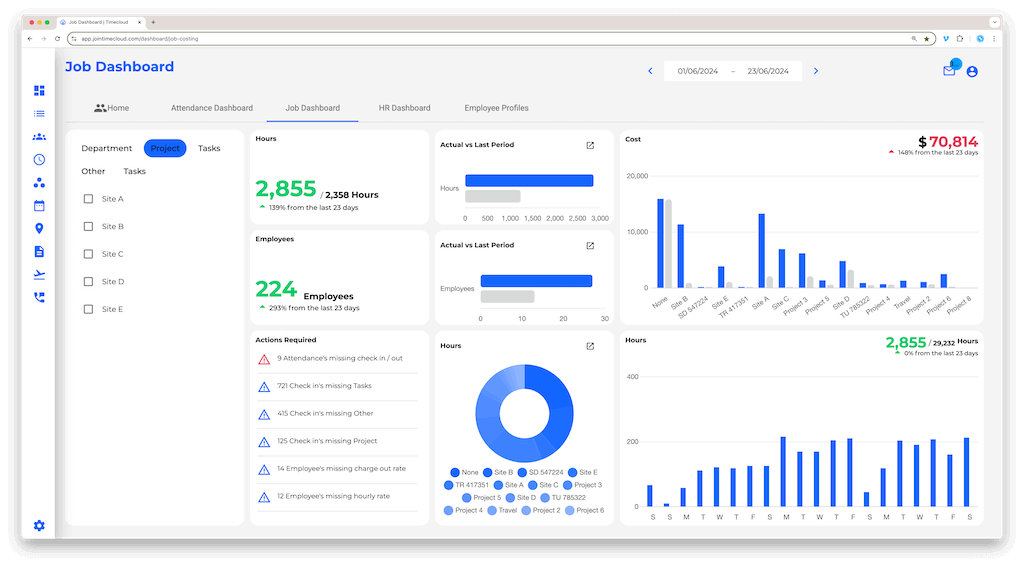The width and height of the screenshot is (1024, 567).
Task: Expand the Hours donut chart popout icon
Action: pyautogui.click(x=590, y=346)
